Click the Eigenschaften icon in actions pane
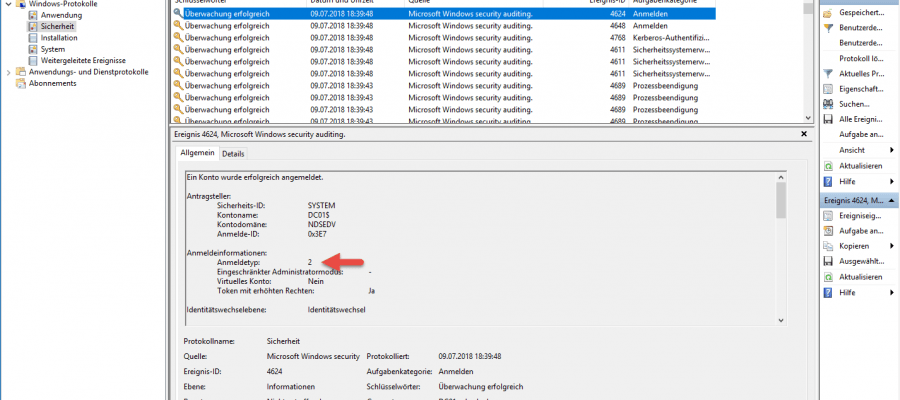The image size is (900, 400). point(827,89)
